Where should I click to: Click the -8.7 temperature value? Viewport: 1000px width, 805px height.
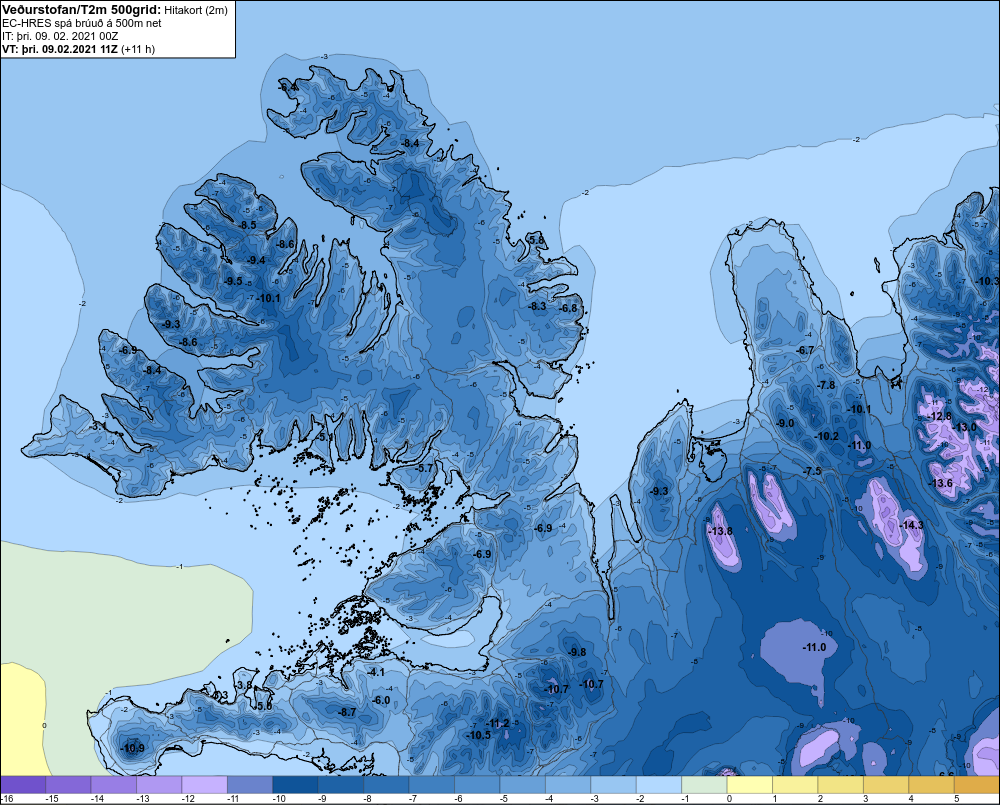(347, 712)
